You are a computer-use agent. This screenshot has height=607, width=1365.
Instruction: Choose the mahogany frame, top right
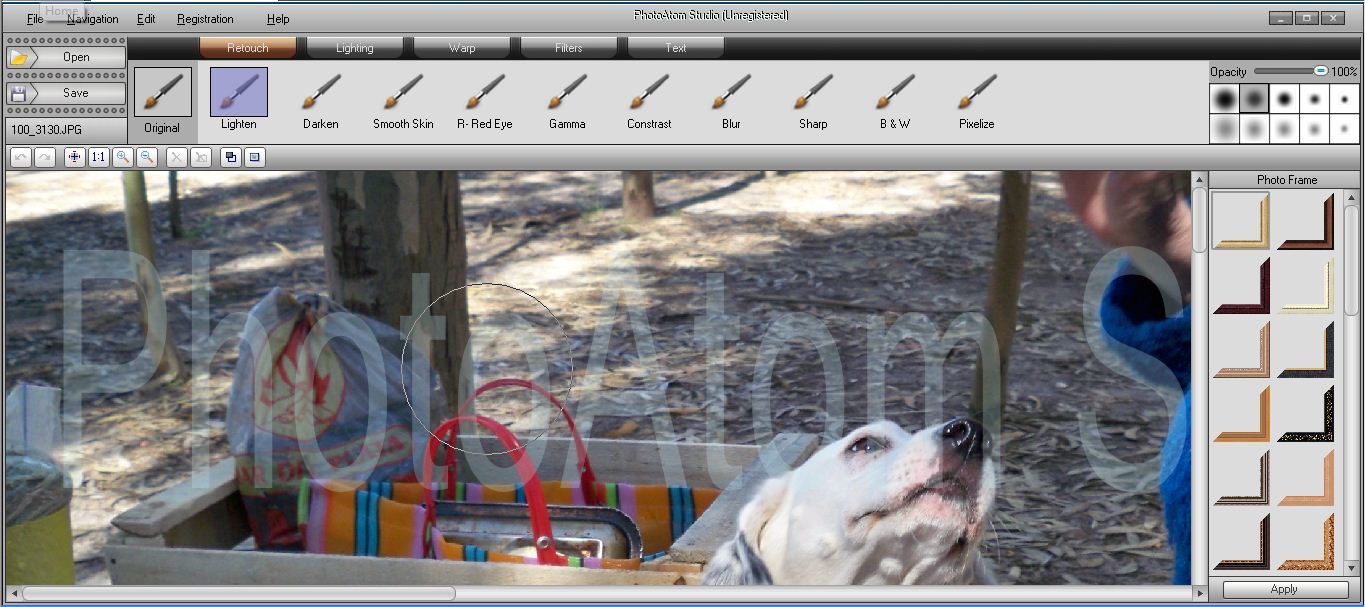[x=1306, y=221]
